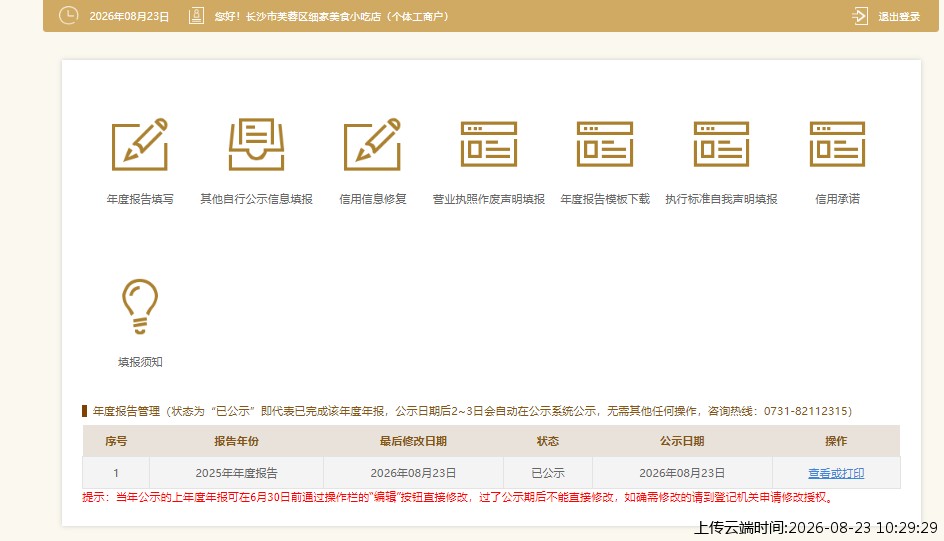Open the 信用承诺 form icon

coord(837,144)
